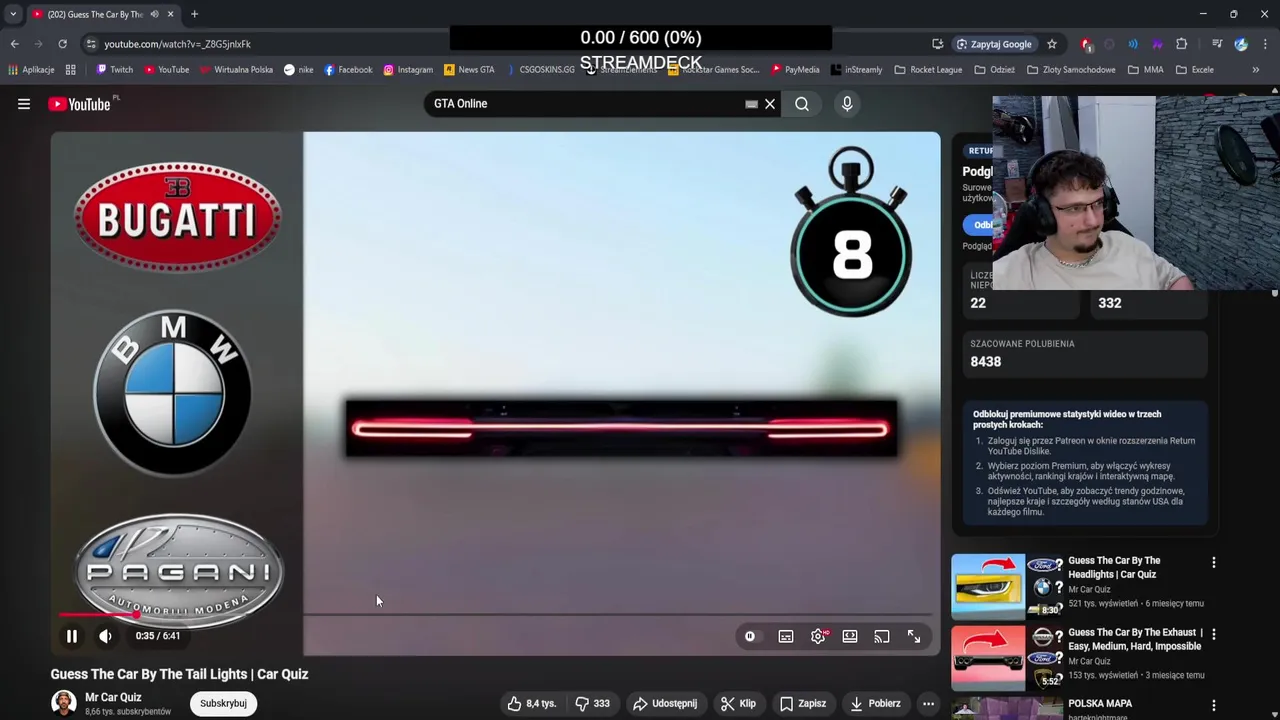The image size is (1280, 720).
Task: Dislike the video showing 333
Action: coord(591,703)
